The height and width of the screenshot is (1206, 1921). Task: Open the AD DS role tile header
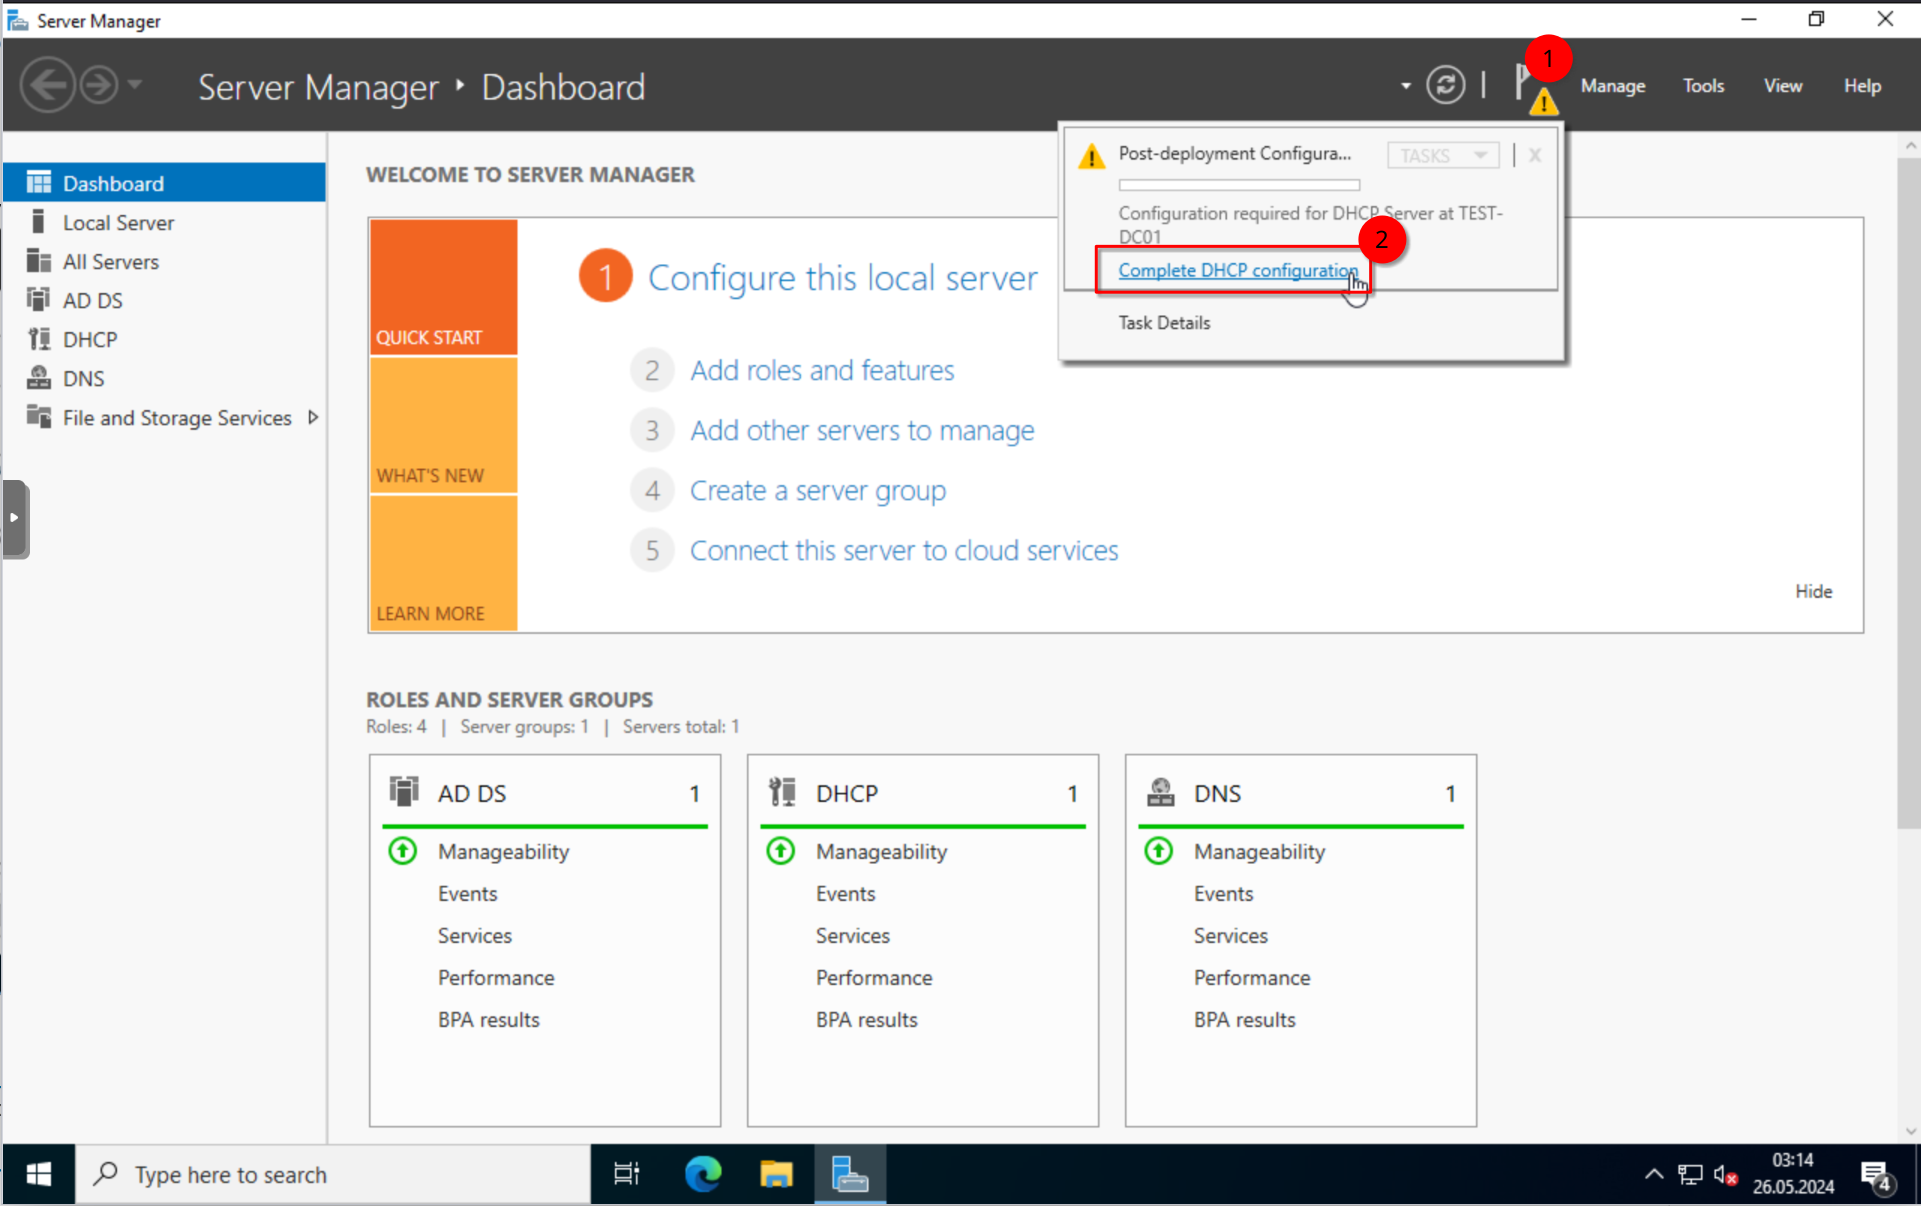pos(545,793)
